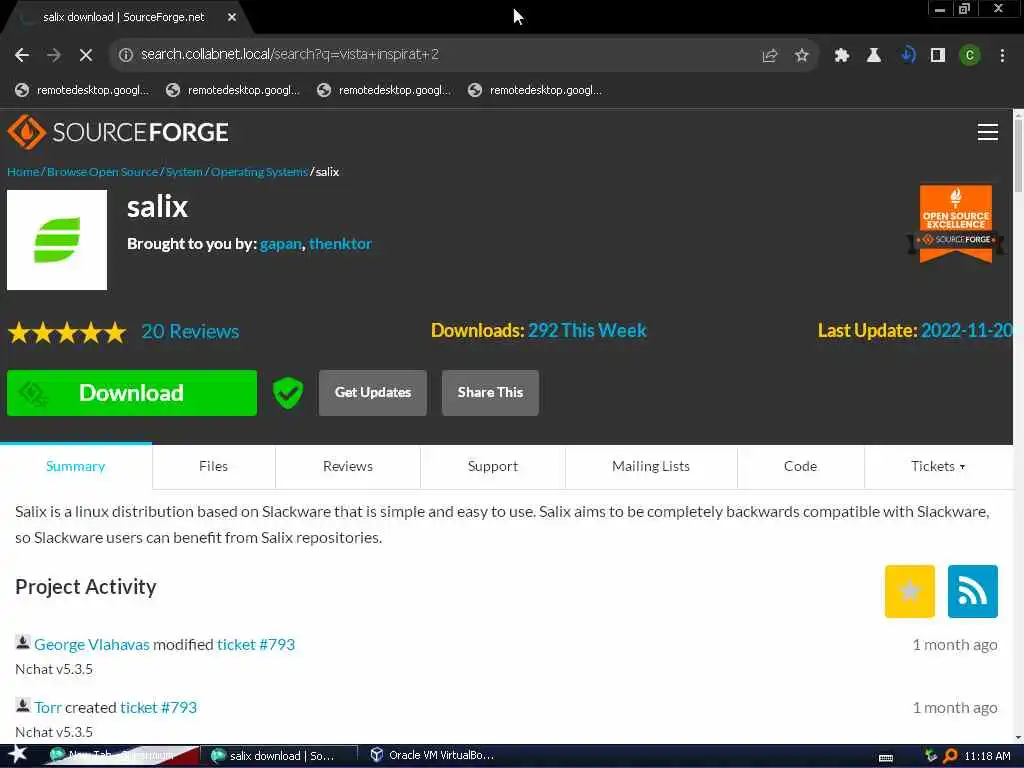
Task: Click the keyboard tray icon
Action: pos(886,758)
